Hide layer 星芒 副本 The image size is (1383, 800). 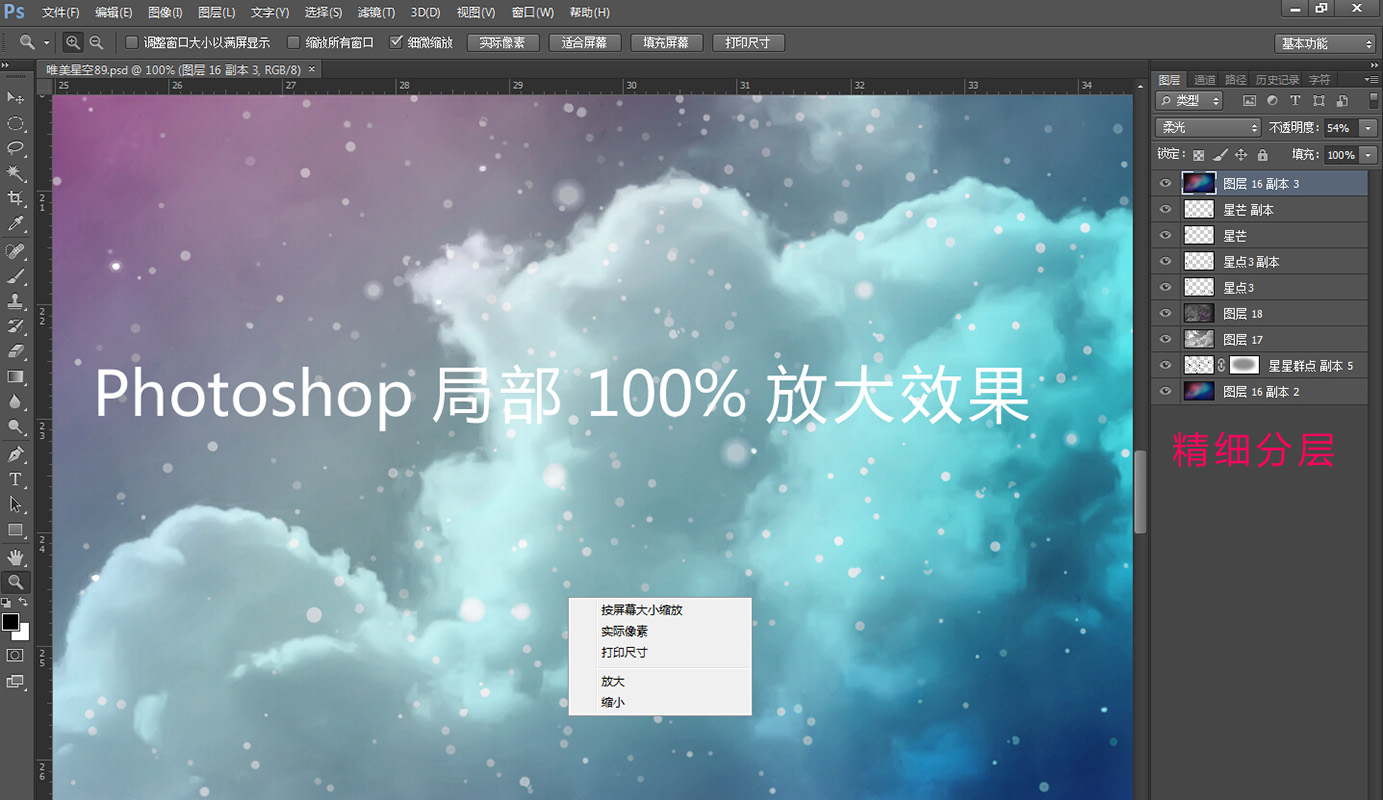(1165, 210)
